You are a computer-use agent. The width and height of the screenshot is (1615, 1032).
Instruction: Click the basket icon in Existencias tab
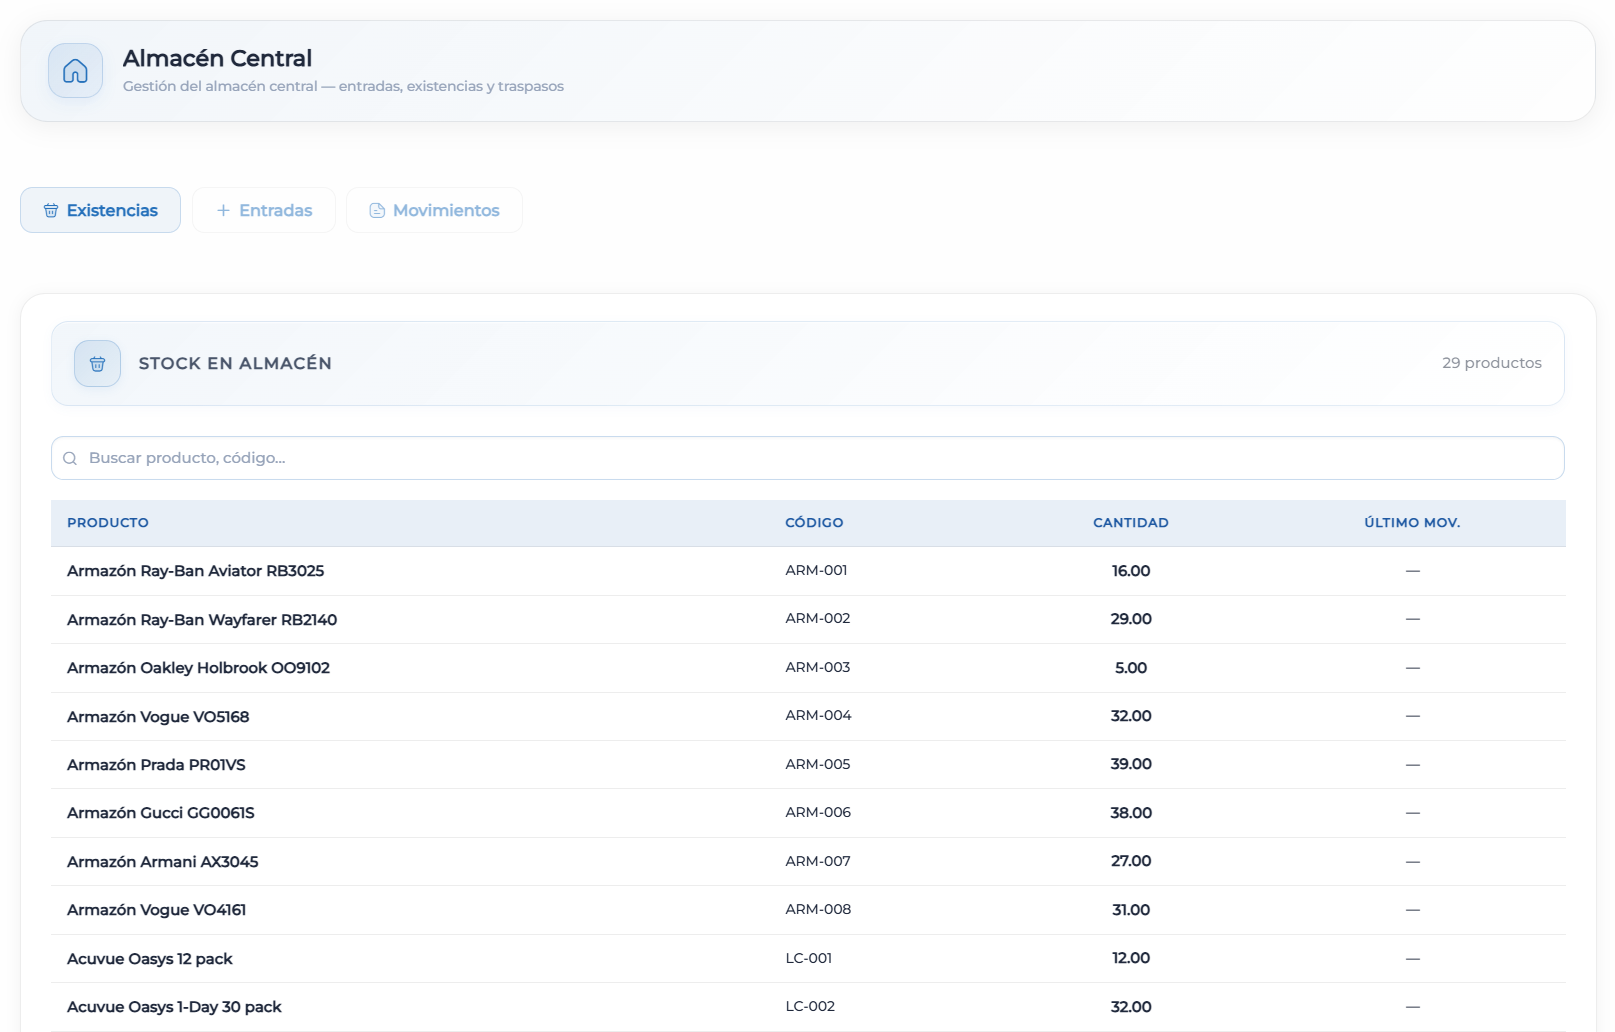[x=51, y=211]
